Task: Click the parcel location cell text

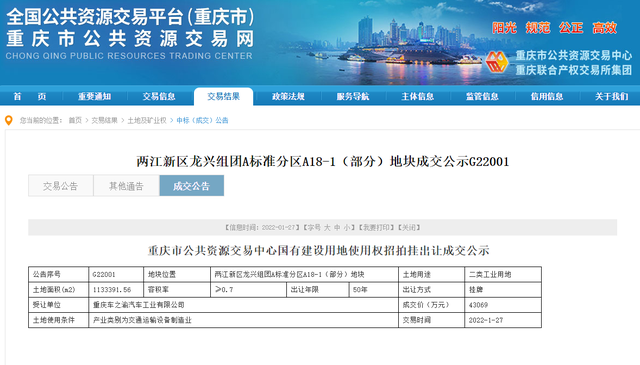Action: 289,275
